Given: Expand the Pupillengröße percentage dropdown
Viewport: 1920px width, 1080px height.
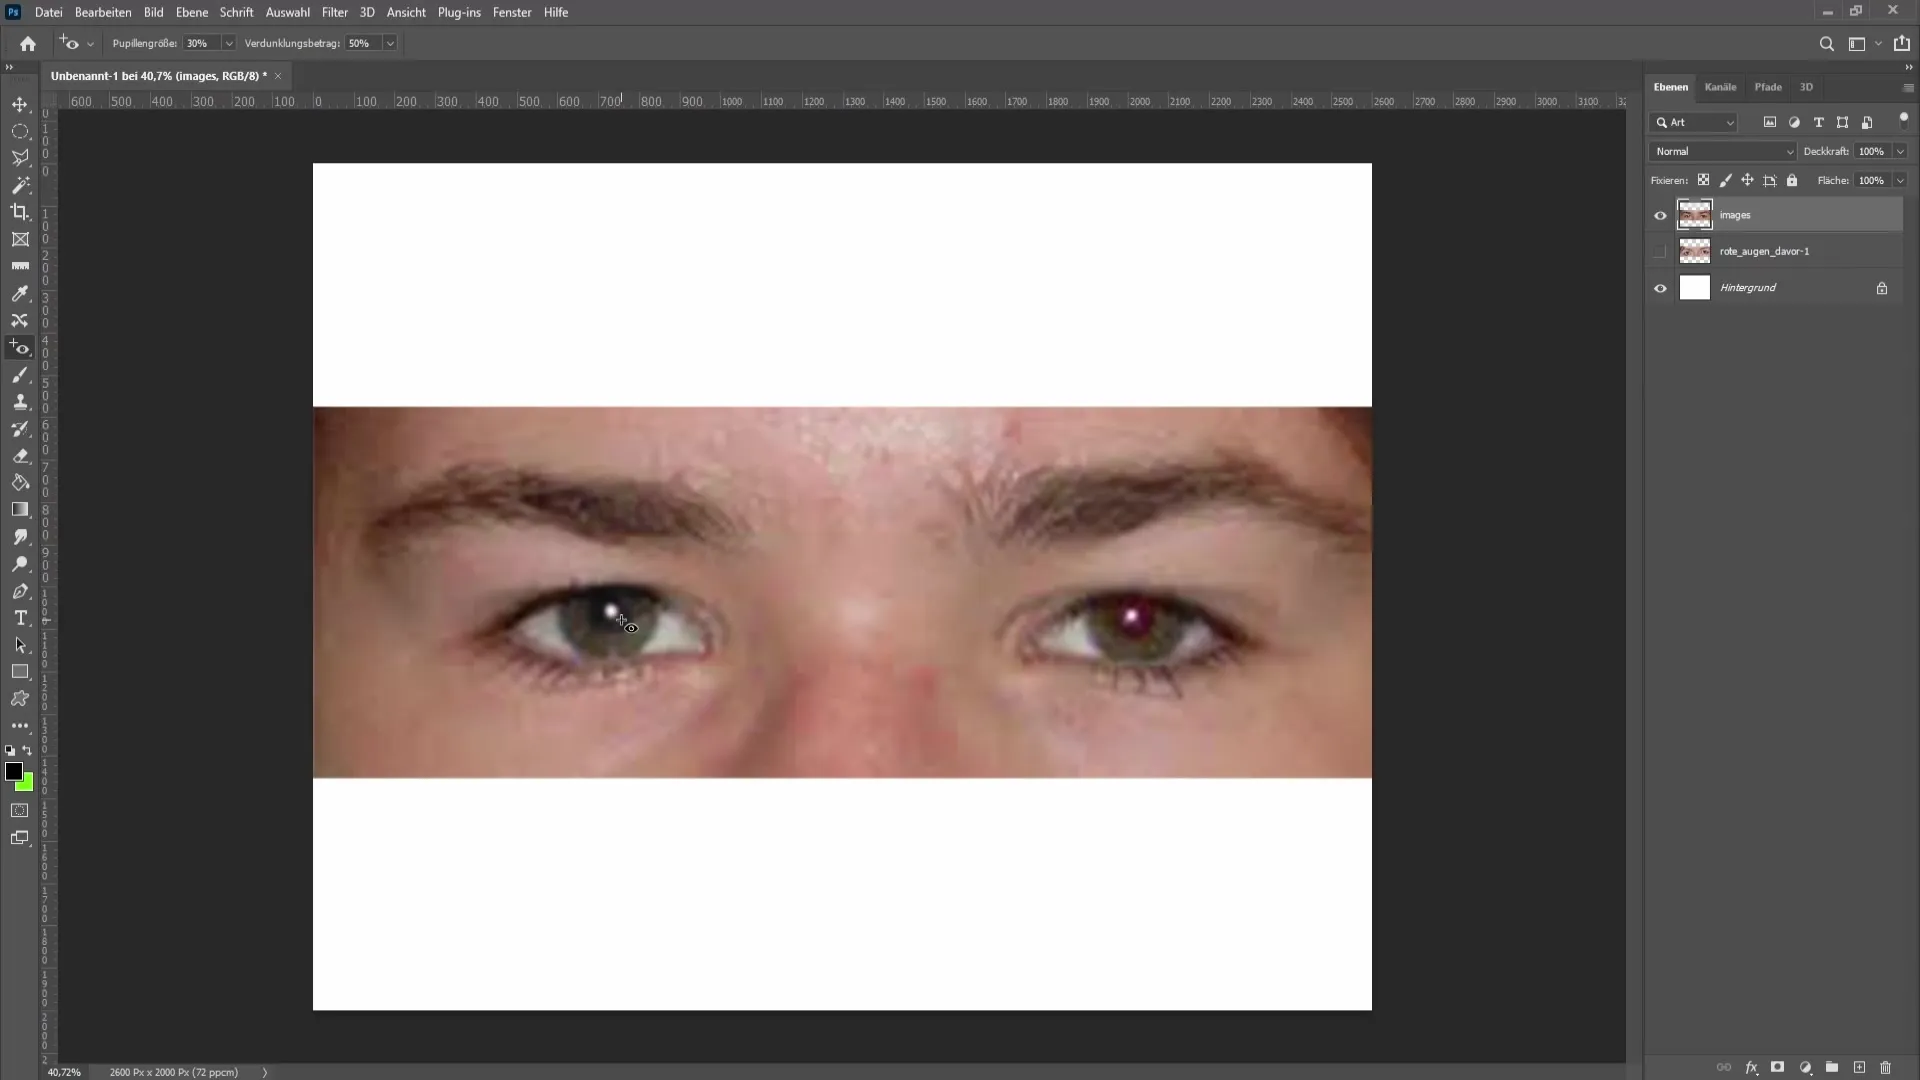Looking at the screenshot, I should (x=228, y=44).
